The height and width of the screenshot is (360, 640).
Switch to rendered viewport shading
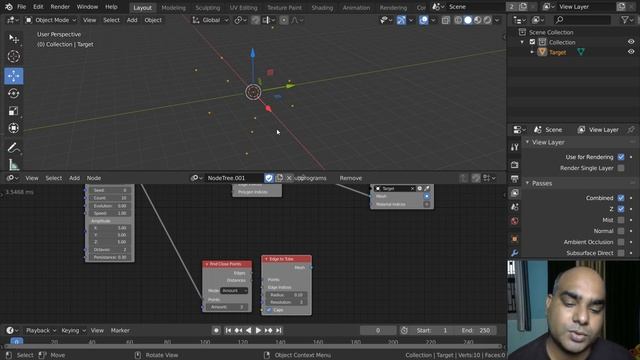tap(487, 20)
